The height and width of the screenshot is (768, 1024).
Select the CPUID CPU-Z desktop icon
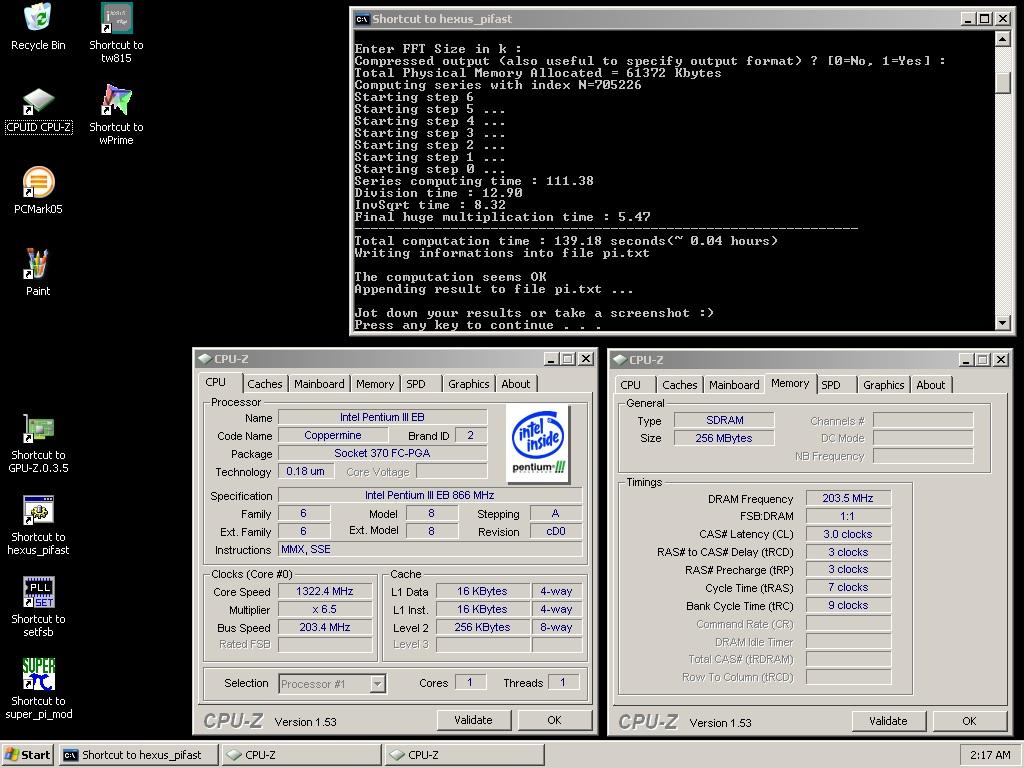coord(38,110)
